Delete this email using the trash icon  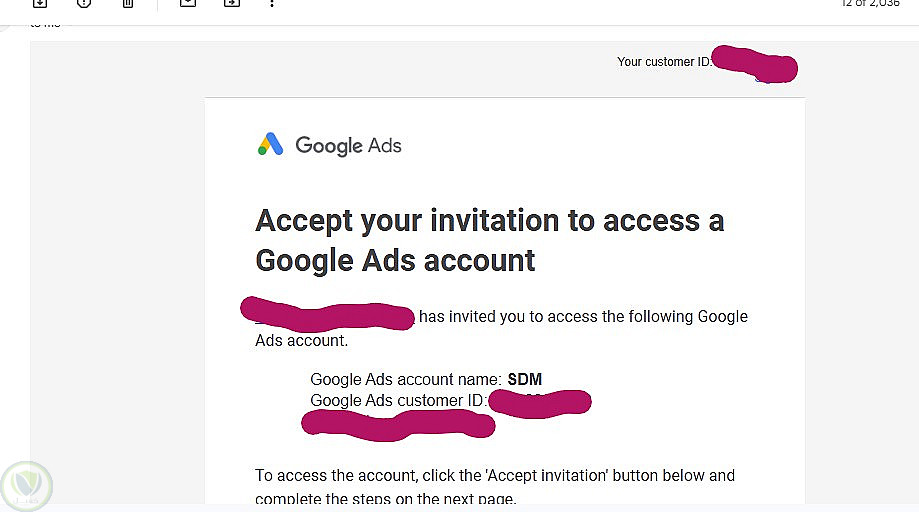(x=128, y=3)
